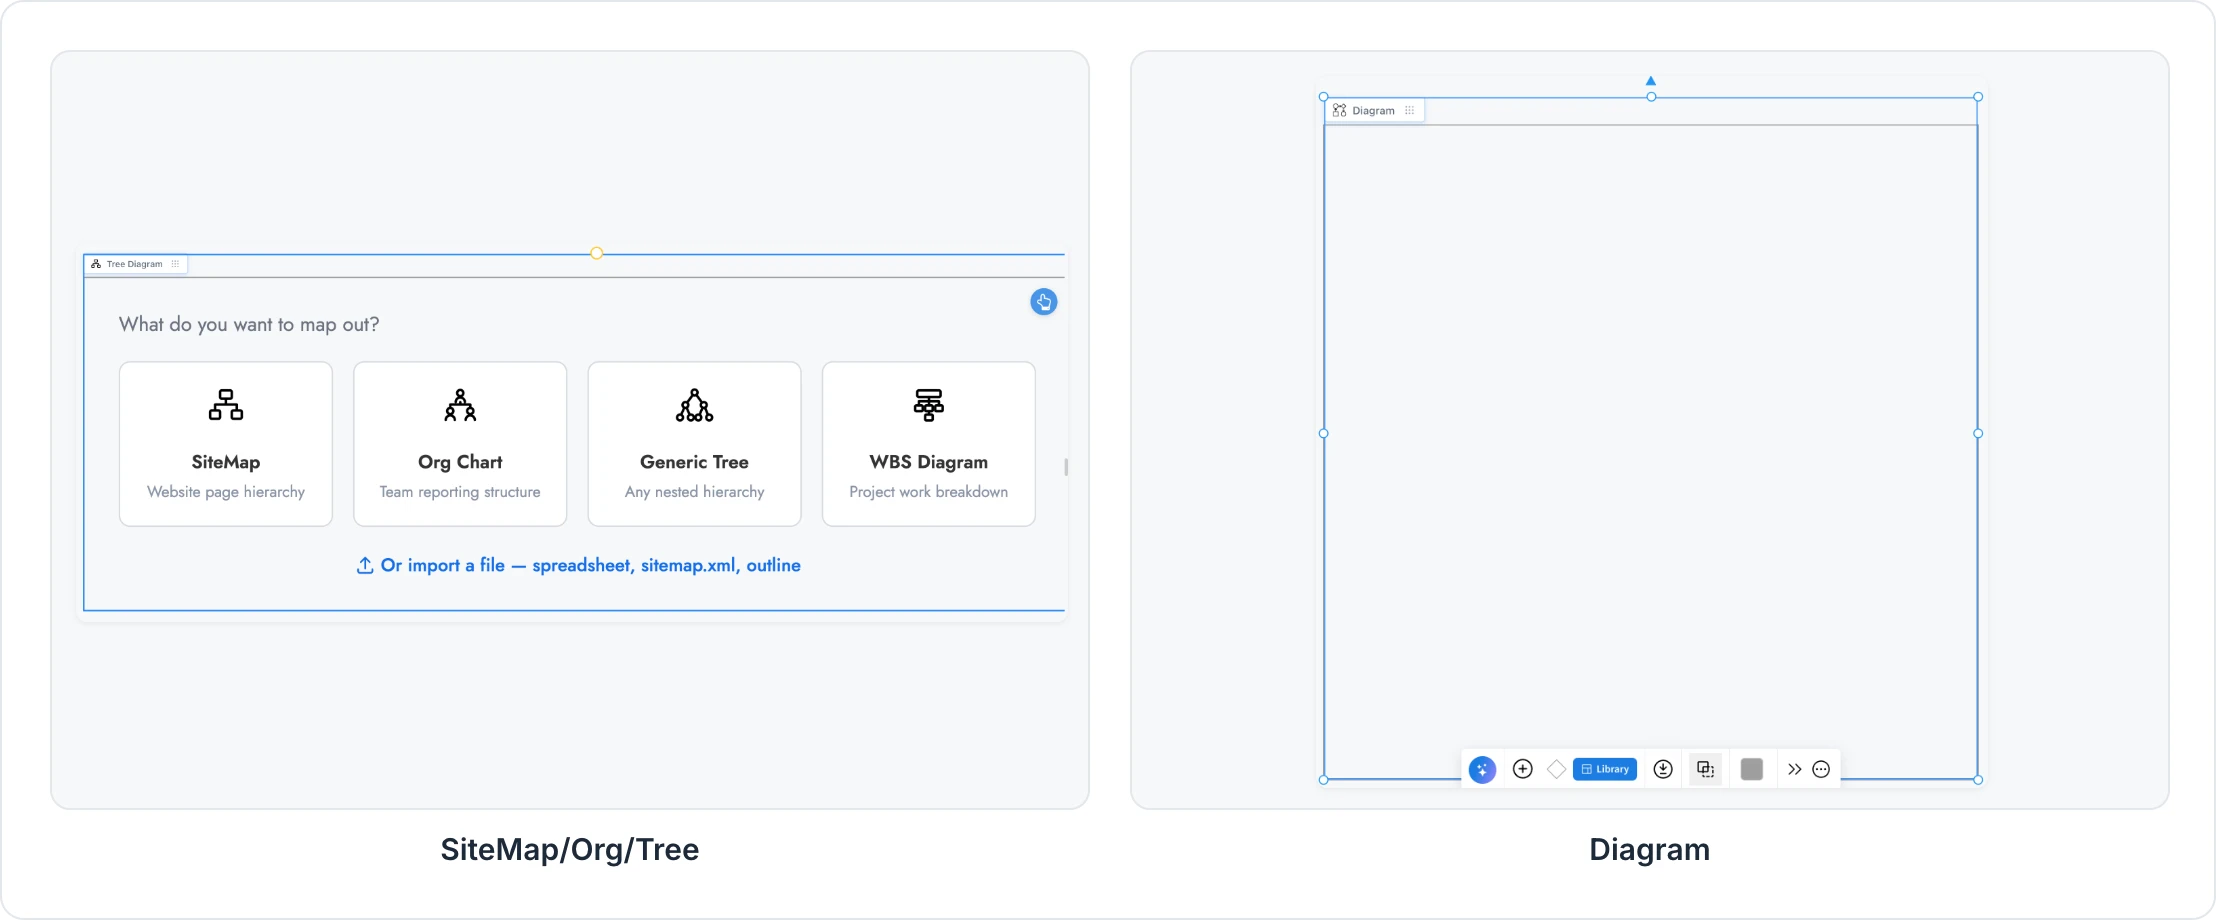Click the left-middle handle of Diagram frame
The height and width of the screenshot is (920, 2216).
(1324, 434)
